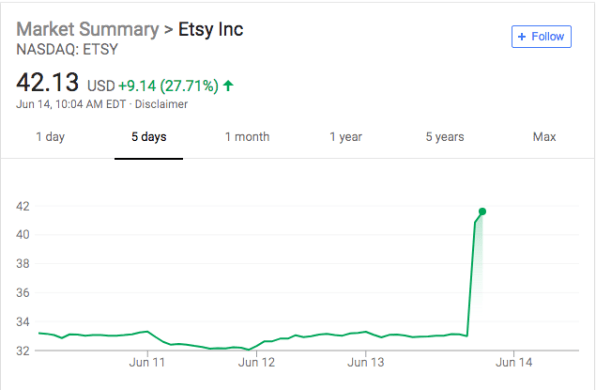596x390 pixels.
Task: Select the 1 day tab
Action: coord(50,136)
